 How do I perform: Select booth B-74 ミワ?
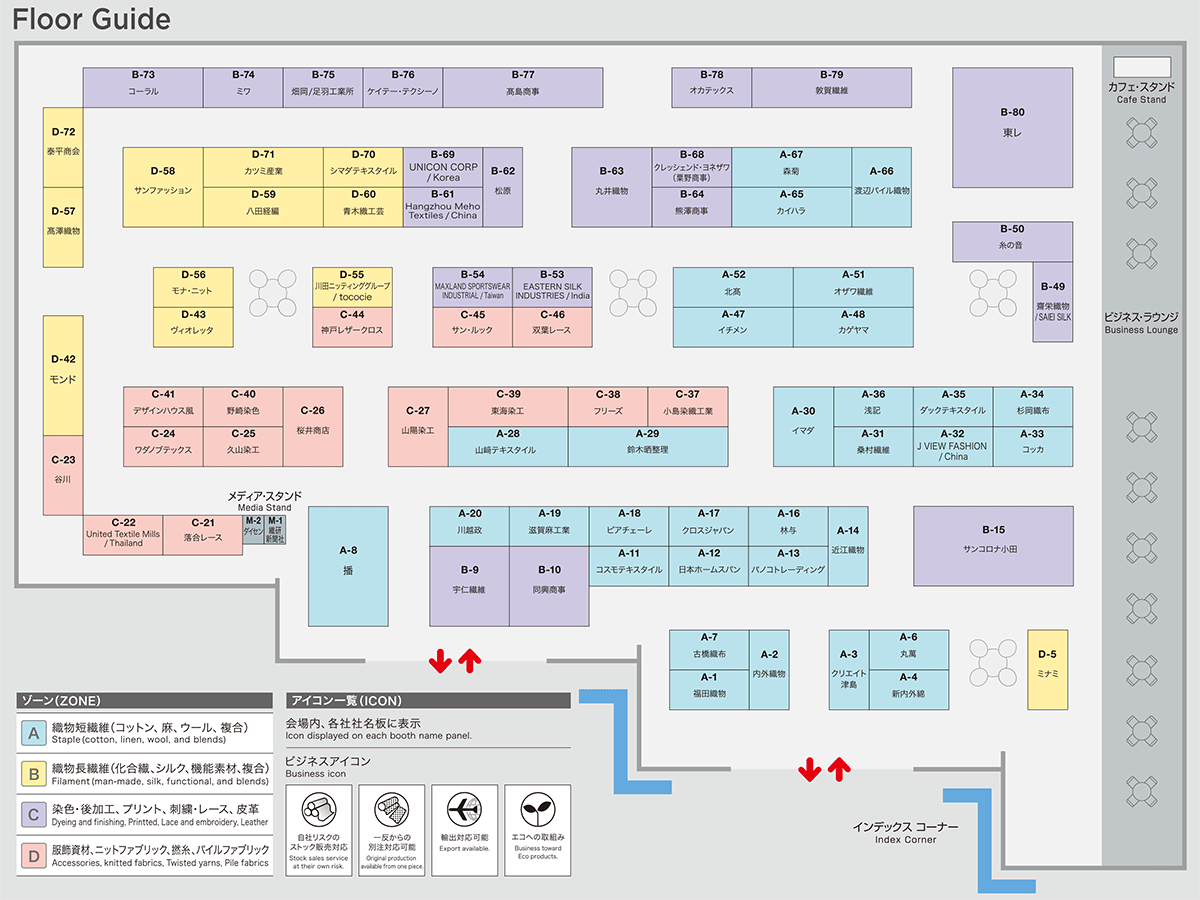click(243, 88)
